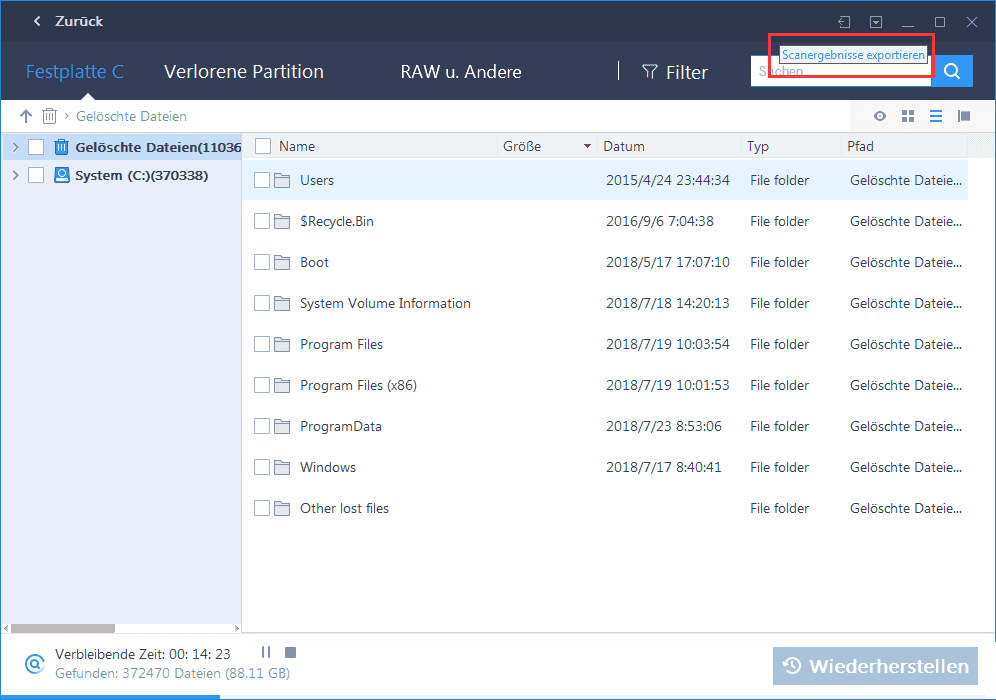The width and height of the screenshot is (996, 700).
Task: Toggle the select-all checkbox beside Name header
Action: 263,146
